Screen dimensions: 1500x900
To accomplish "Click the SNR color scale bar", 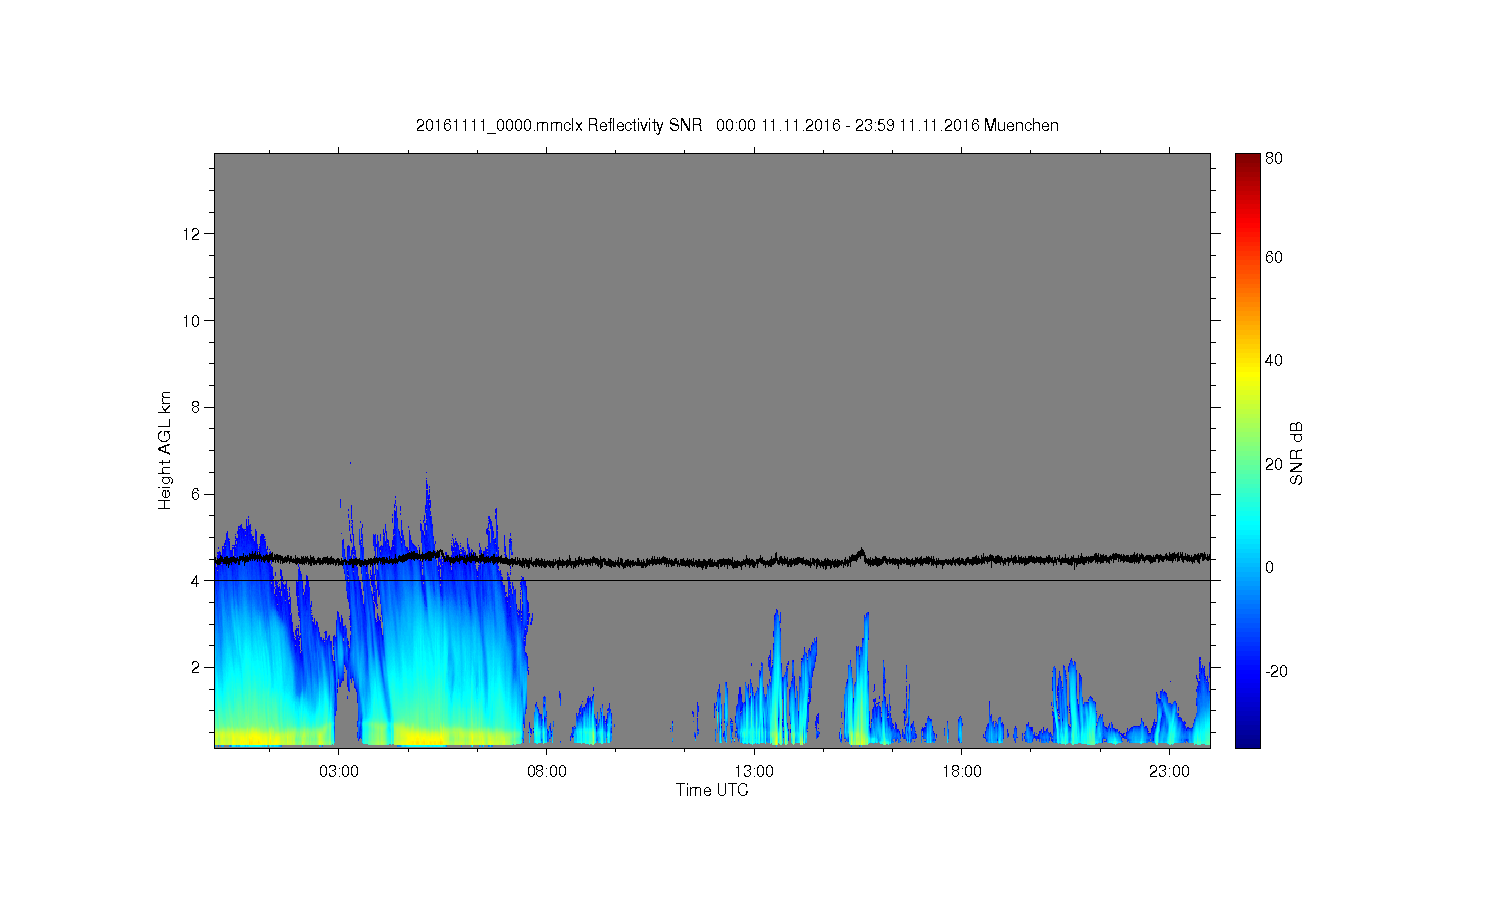I will pos(1247,450).
